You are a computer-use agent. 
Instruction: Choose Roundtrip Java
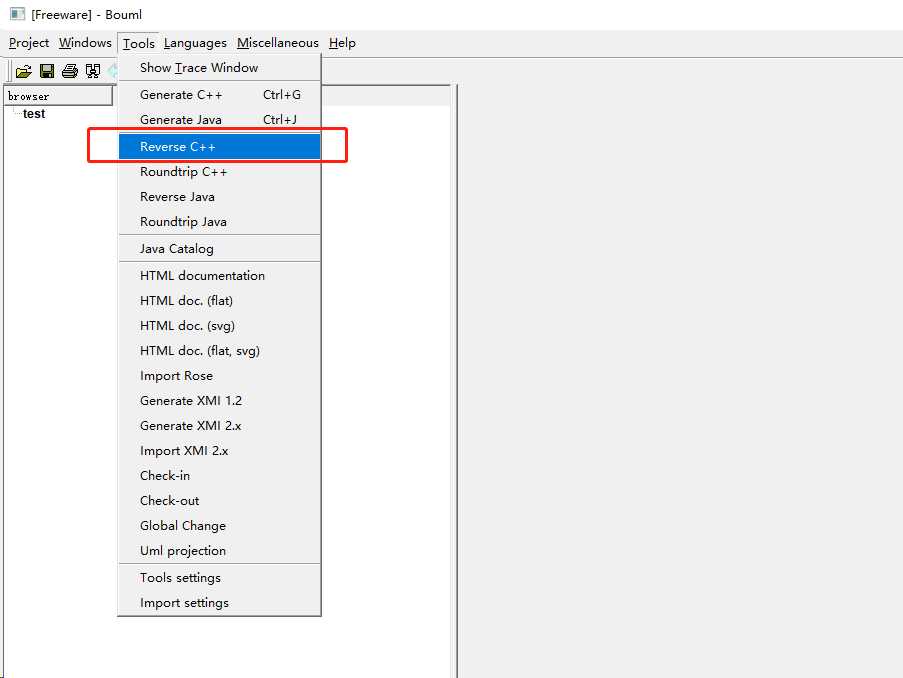click(219, 222)
